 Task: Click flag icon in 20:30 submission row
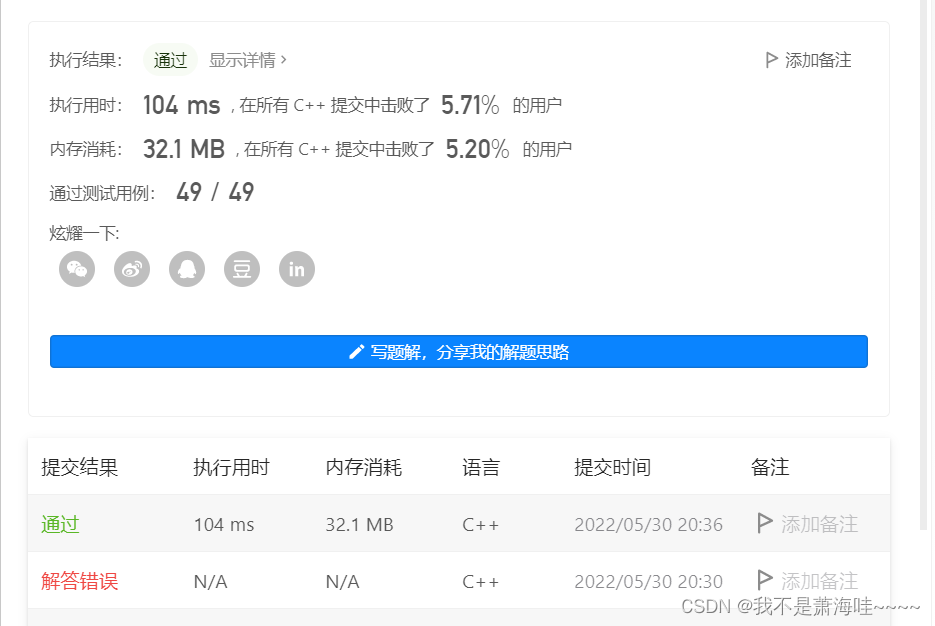[x=764, y=579]
